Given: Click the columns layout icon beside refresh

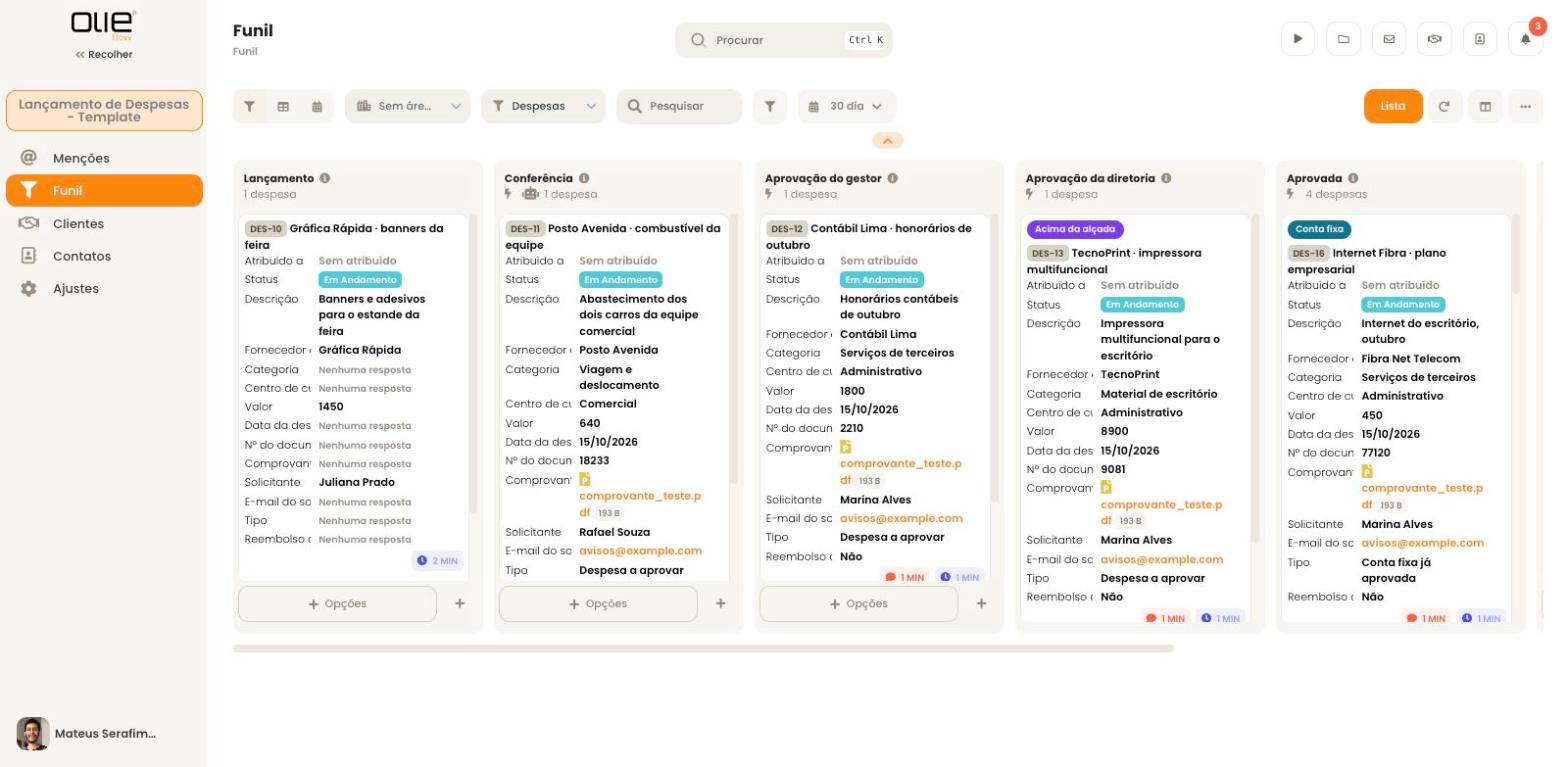Looking at the screenshot, I should (1485, 106).
